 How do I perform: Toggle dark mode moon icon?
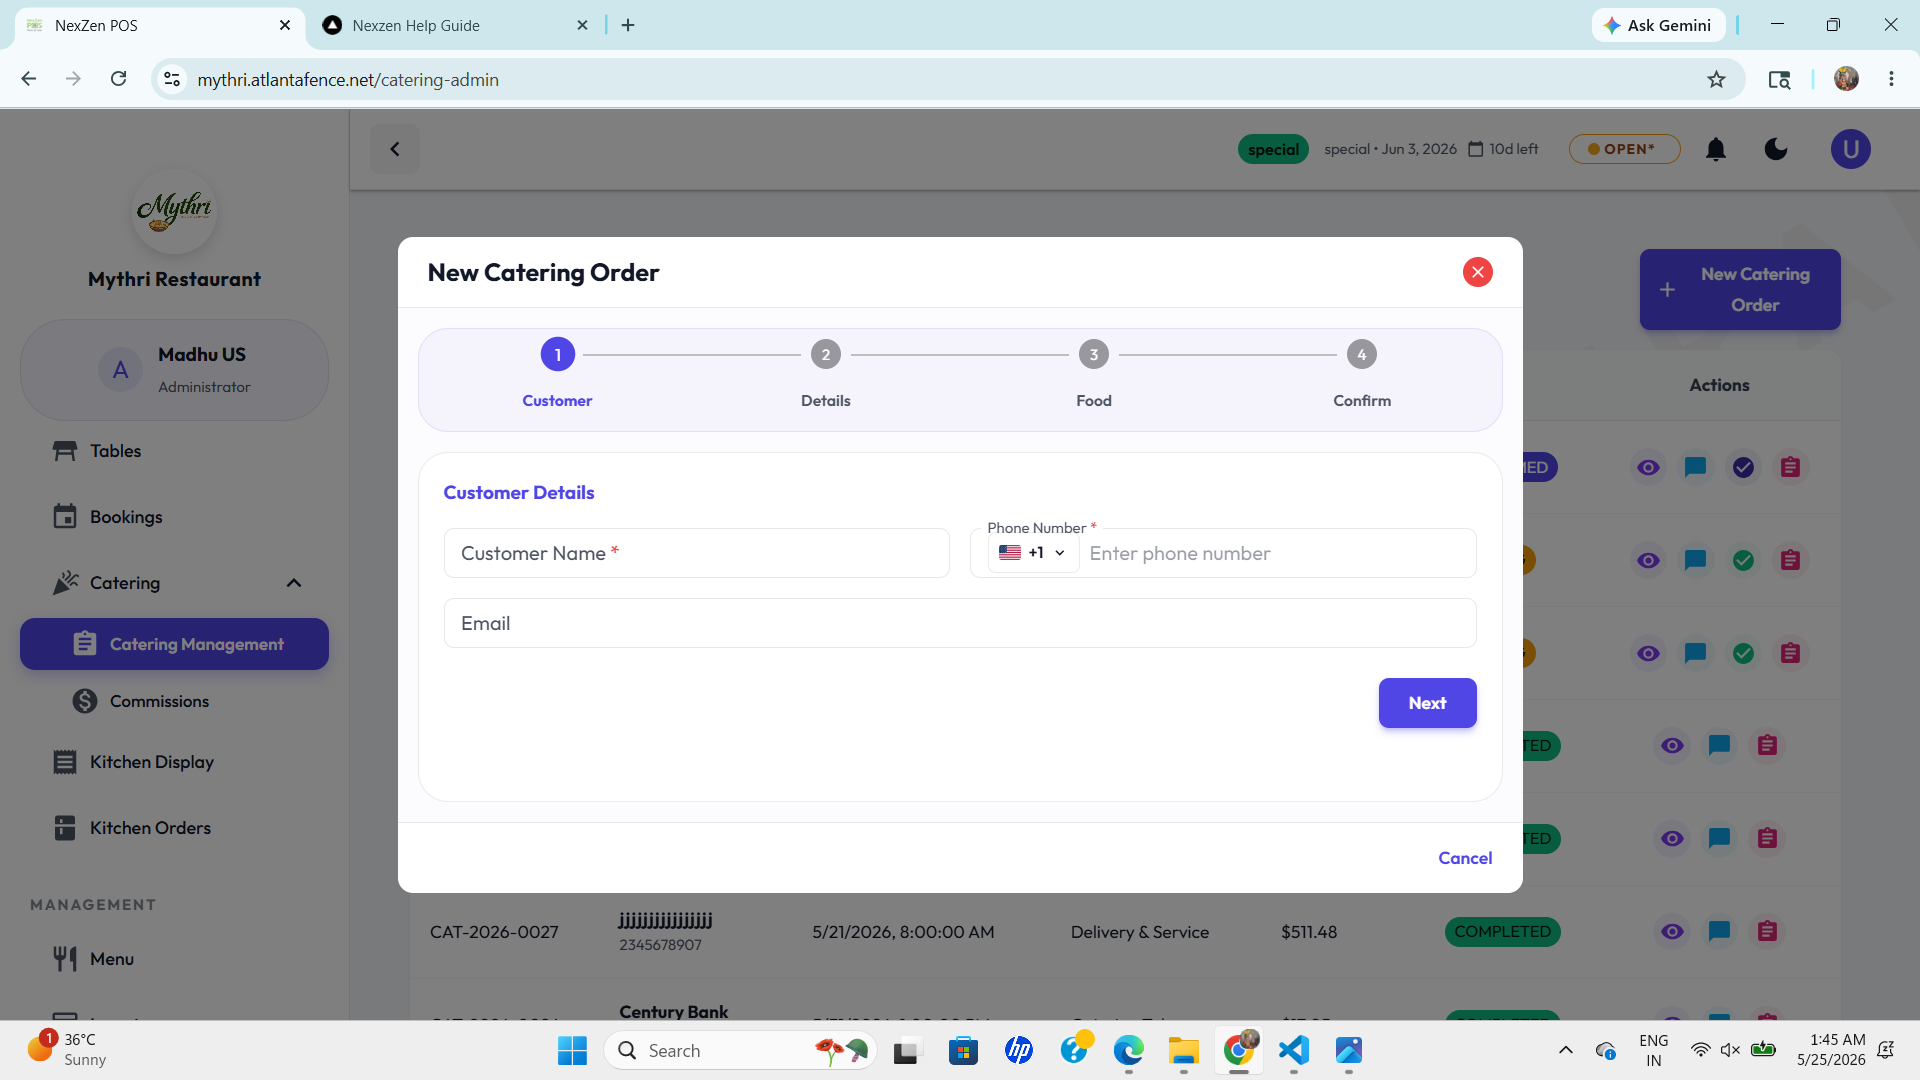1776,149
